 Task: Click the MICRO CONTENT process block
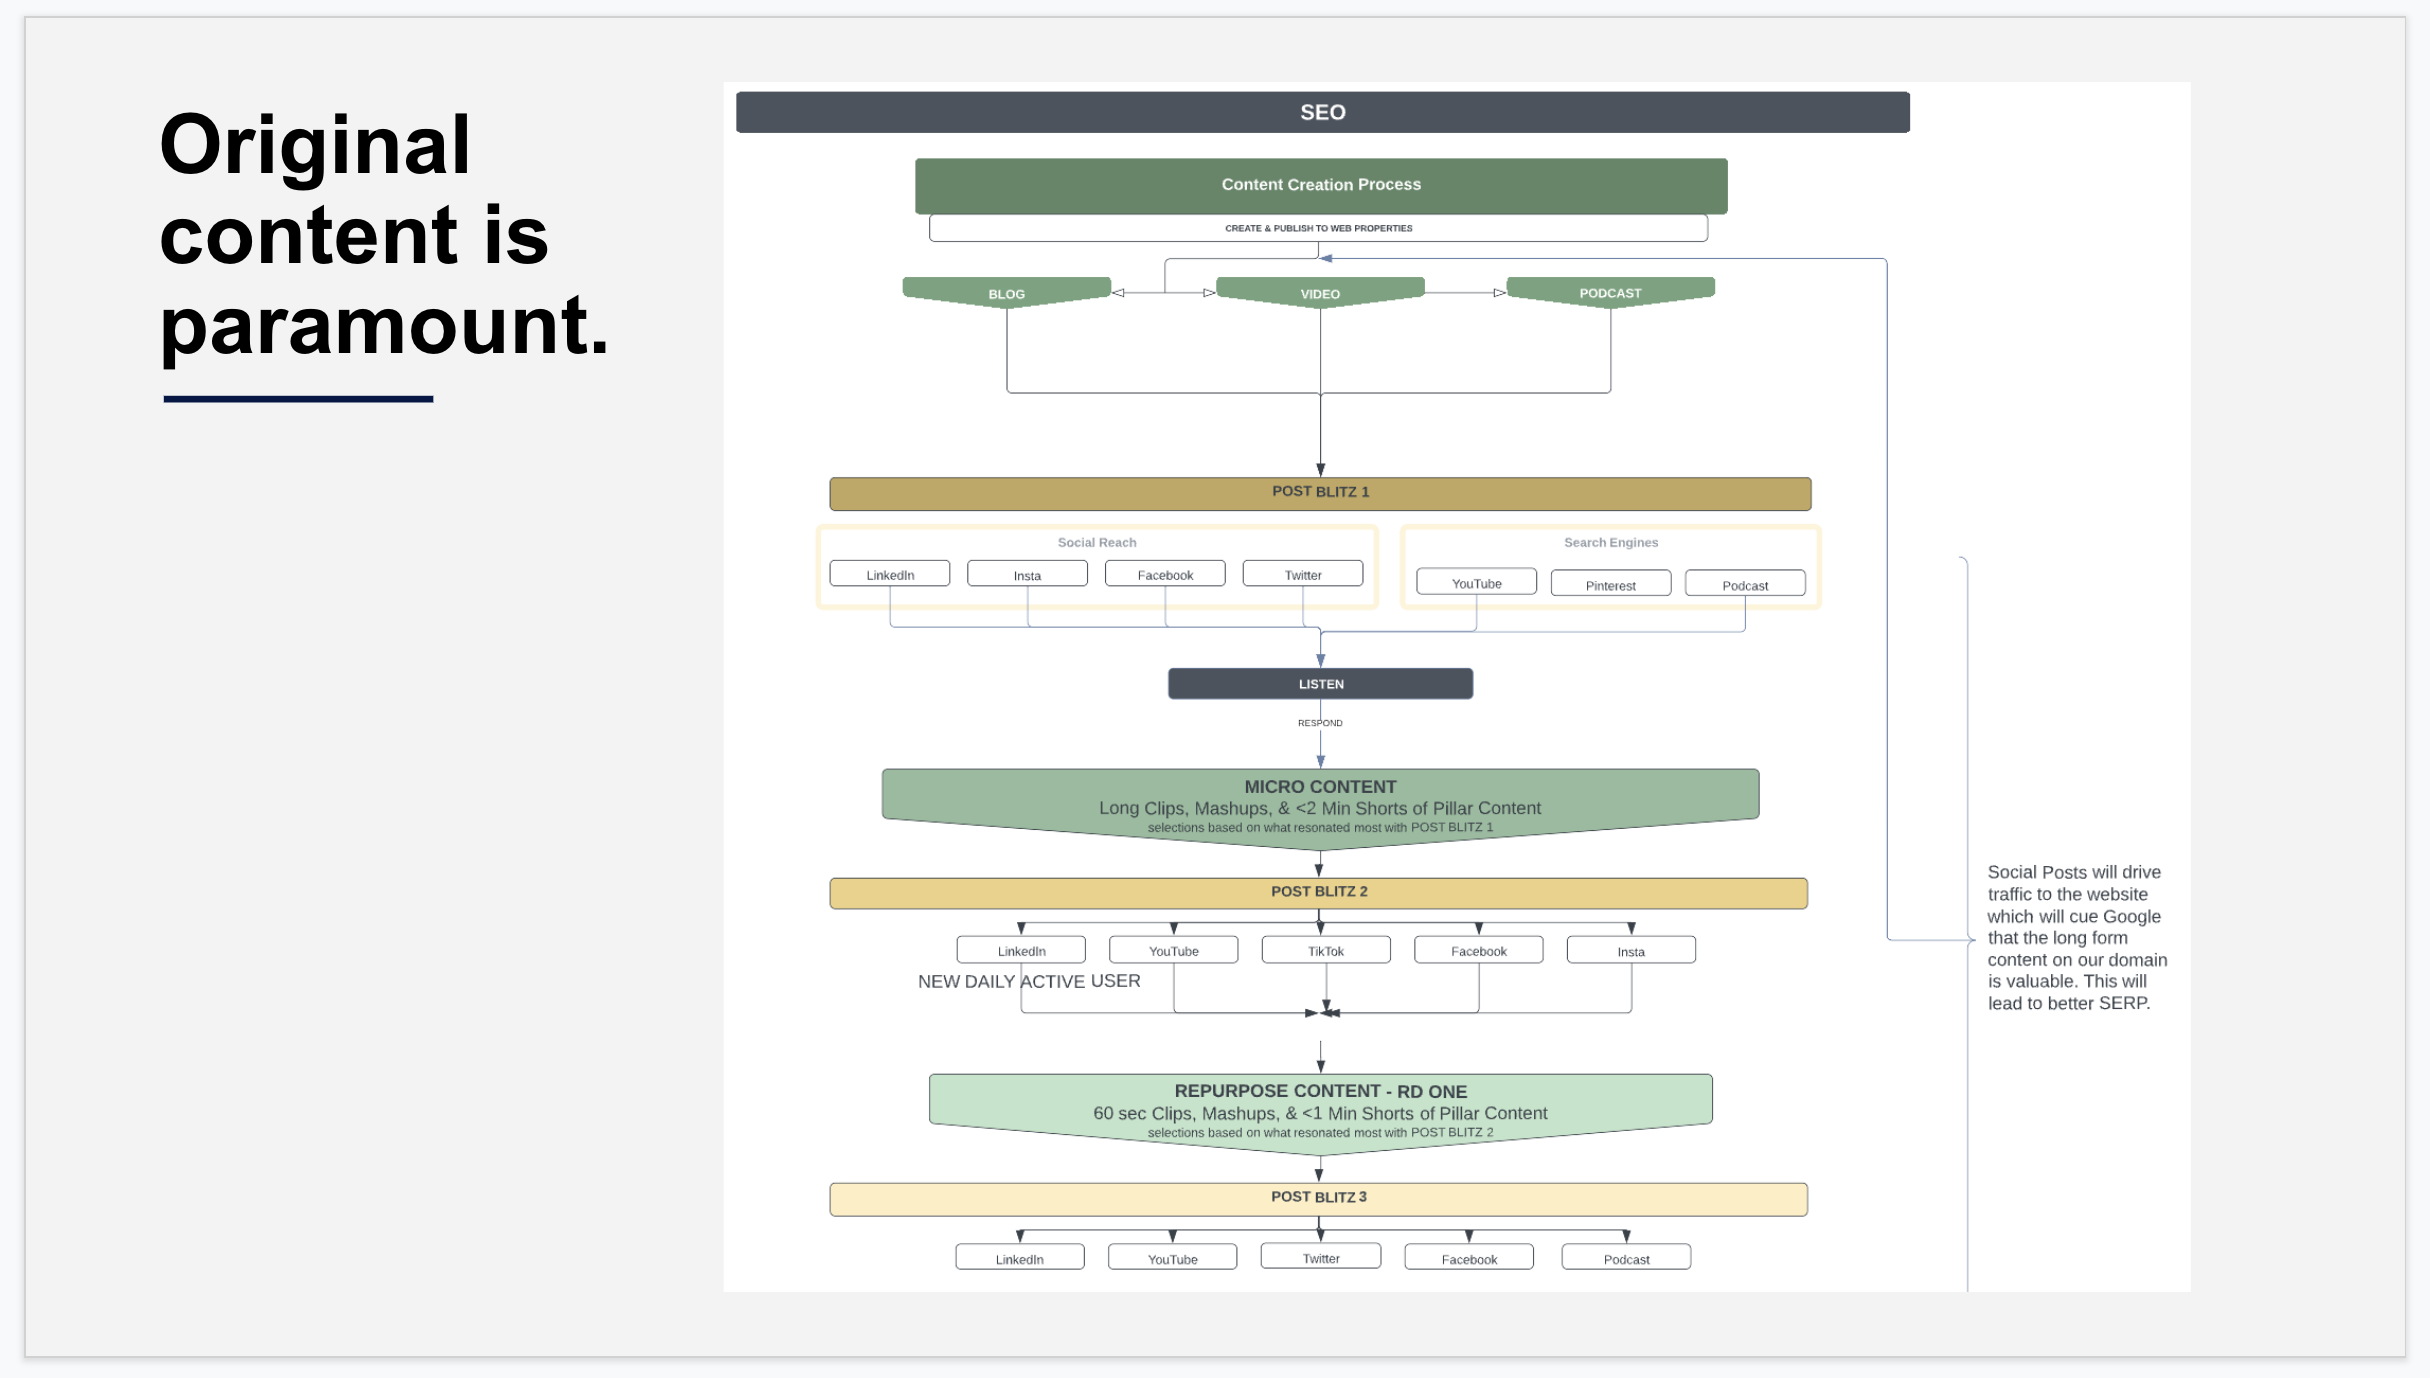[1318, 801]
